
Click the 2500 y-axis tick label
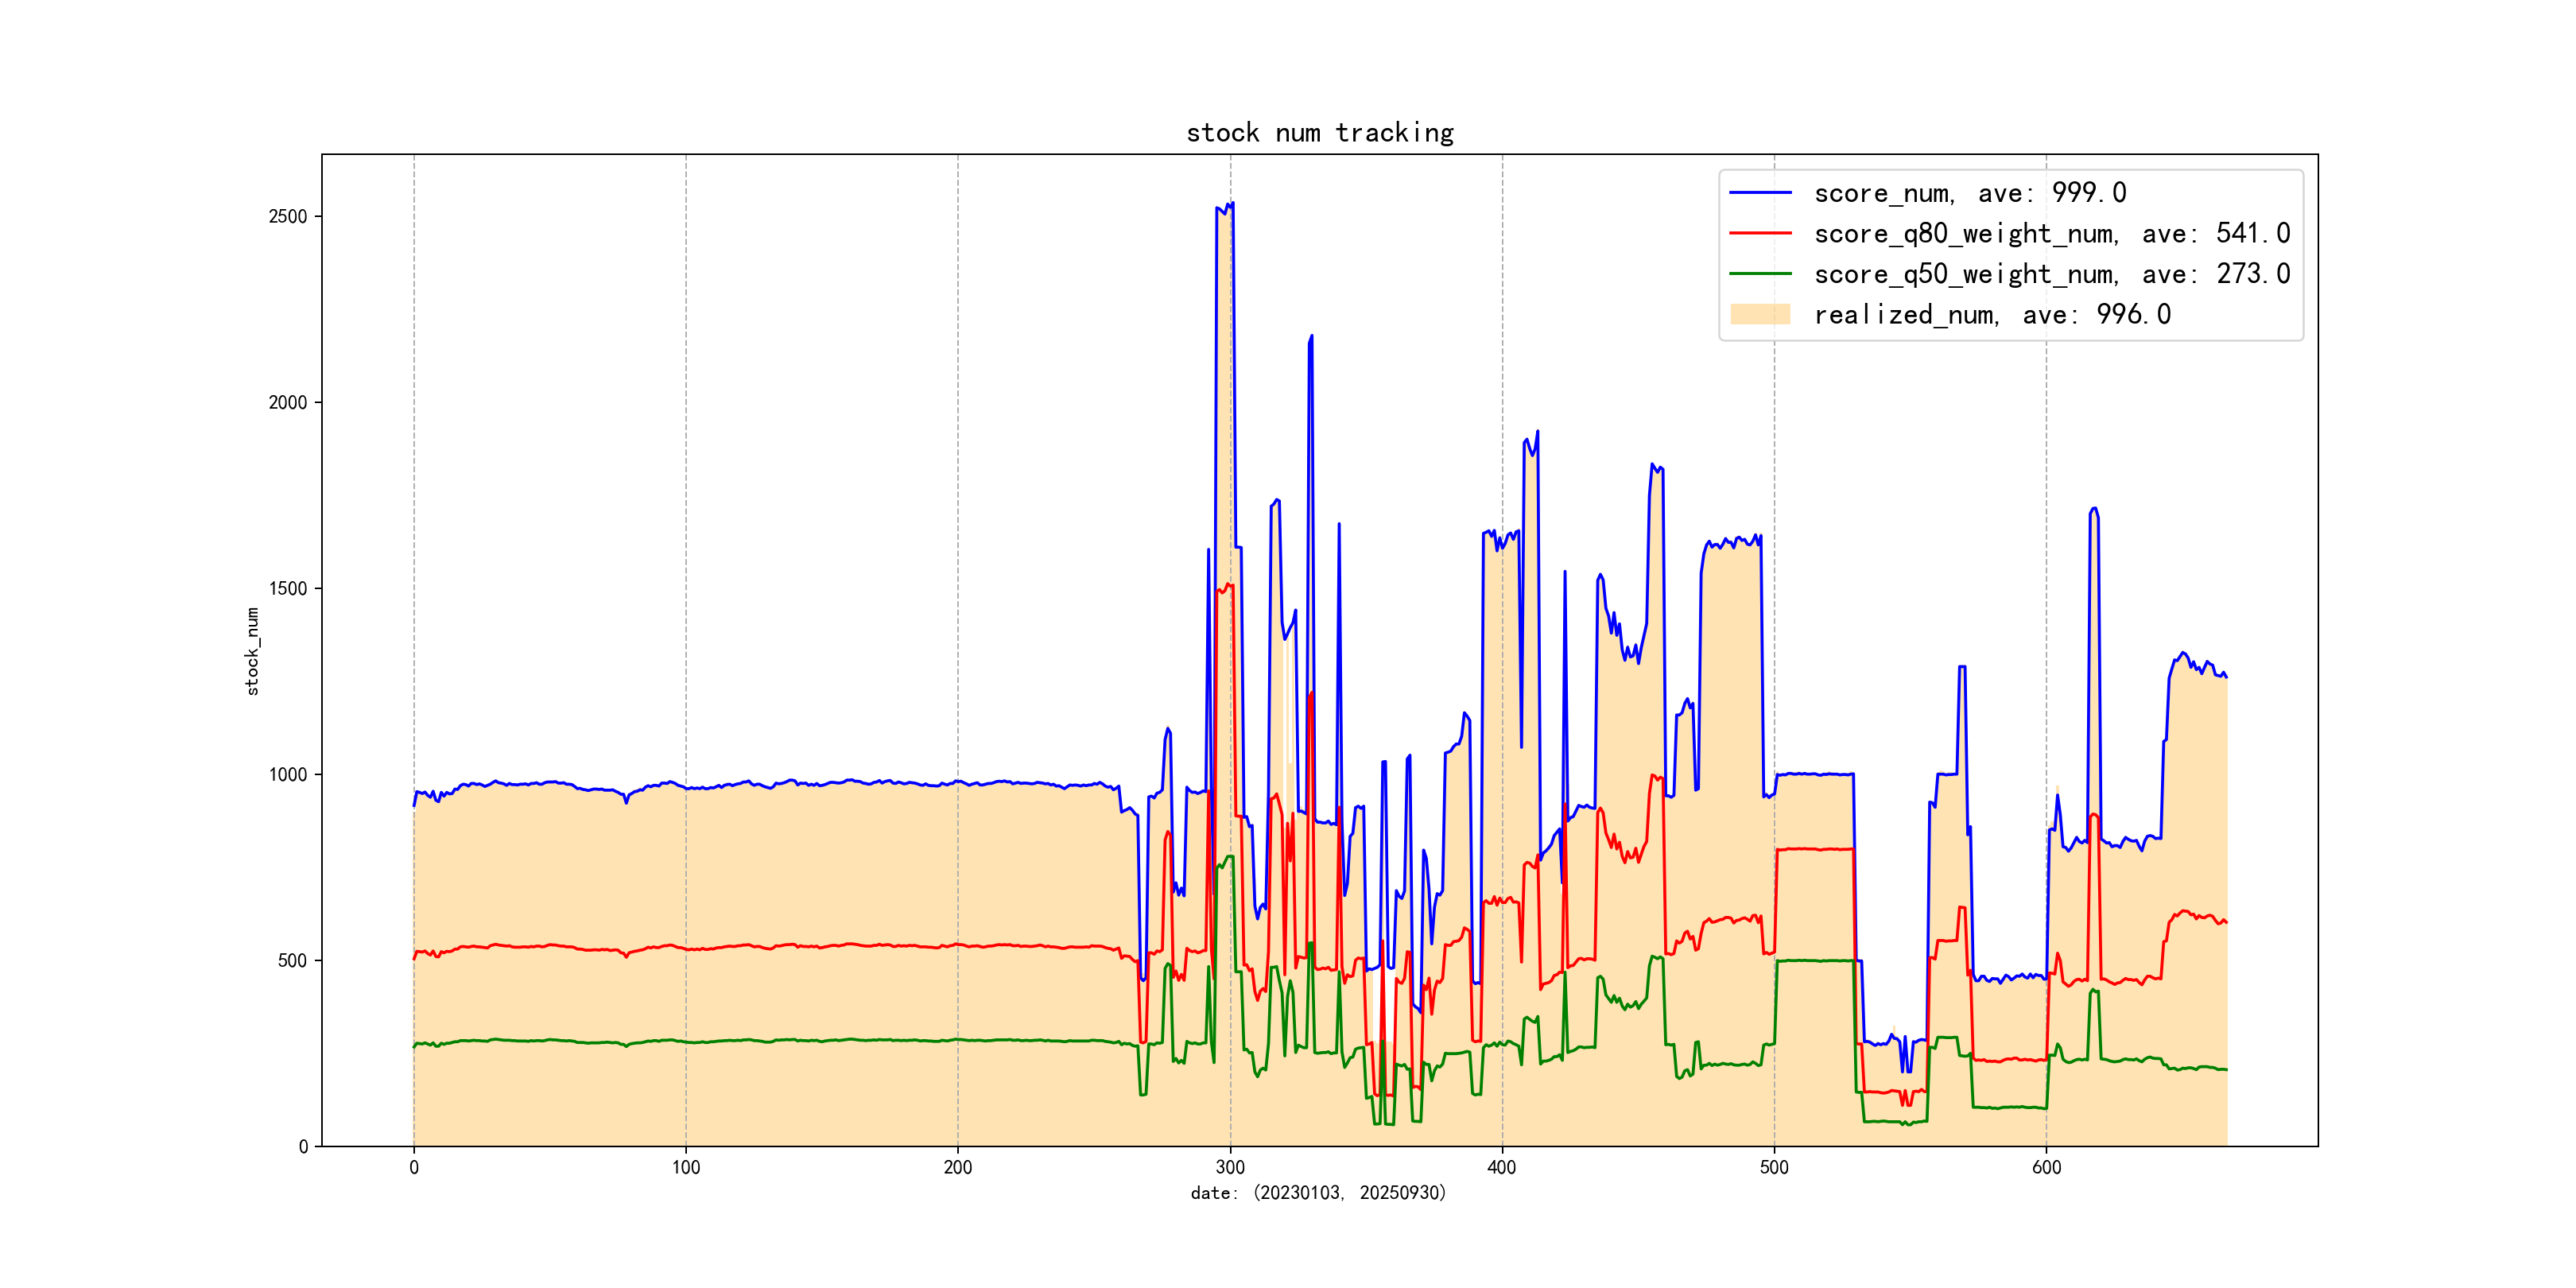click(288, 217)
